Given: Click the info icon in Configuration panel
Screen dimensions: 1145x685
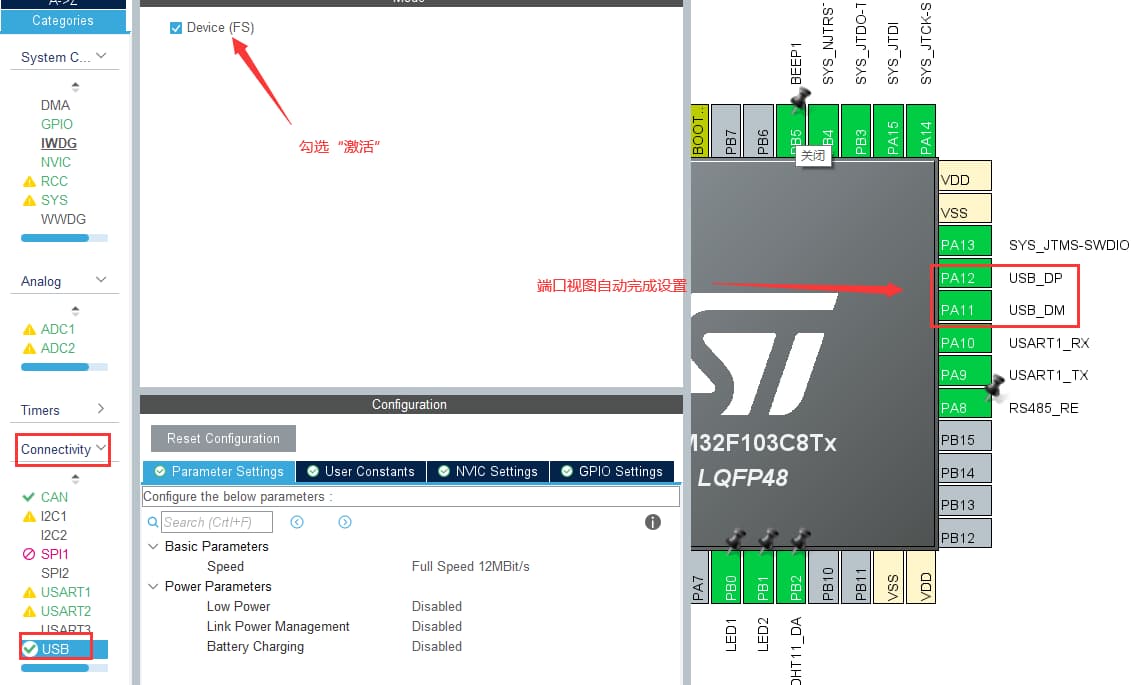Looking at the screenshot, I should [x=653, y=522].
